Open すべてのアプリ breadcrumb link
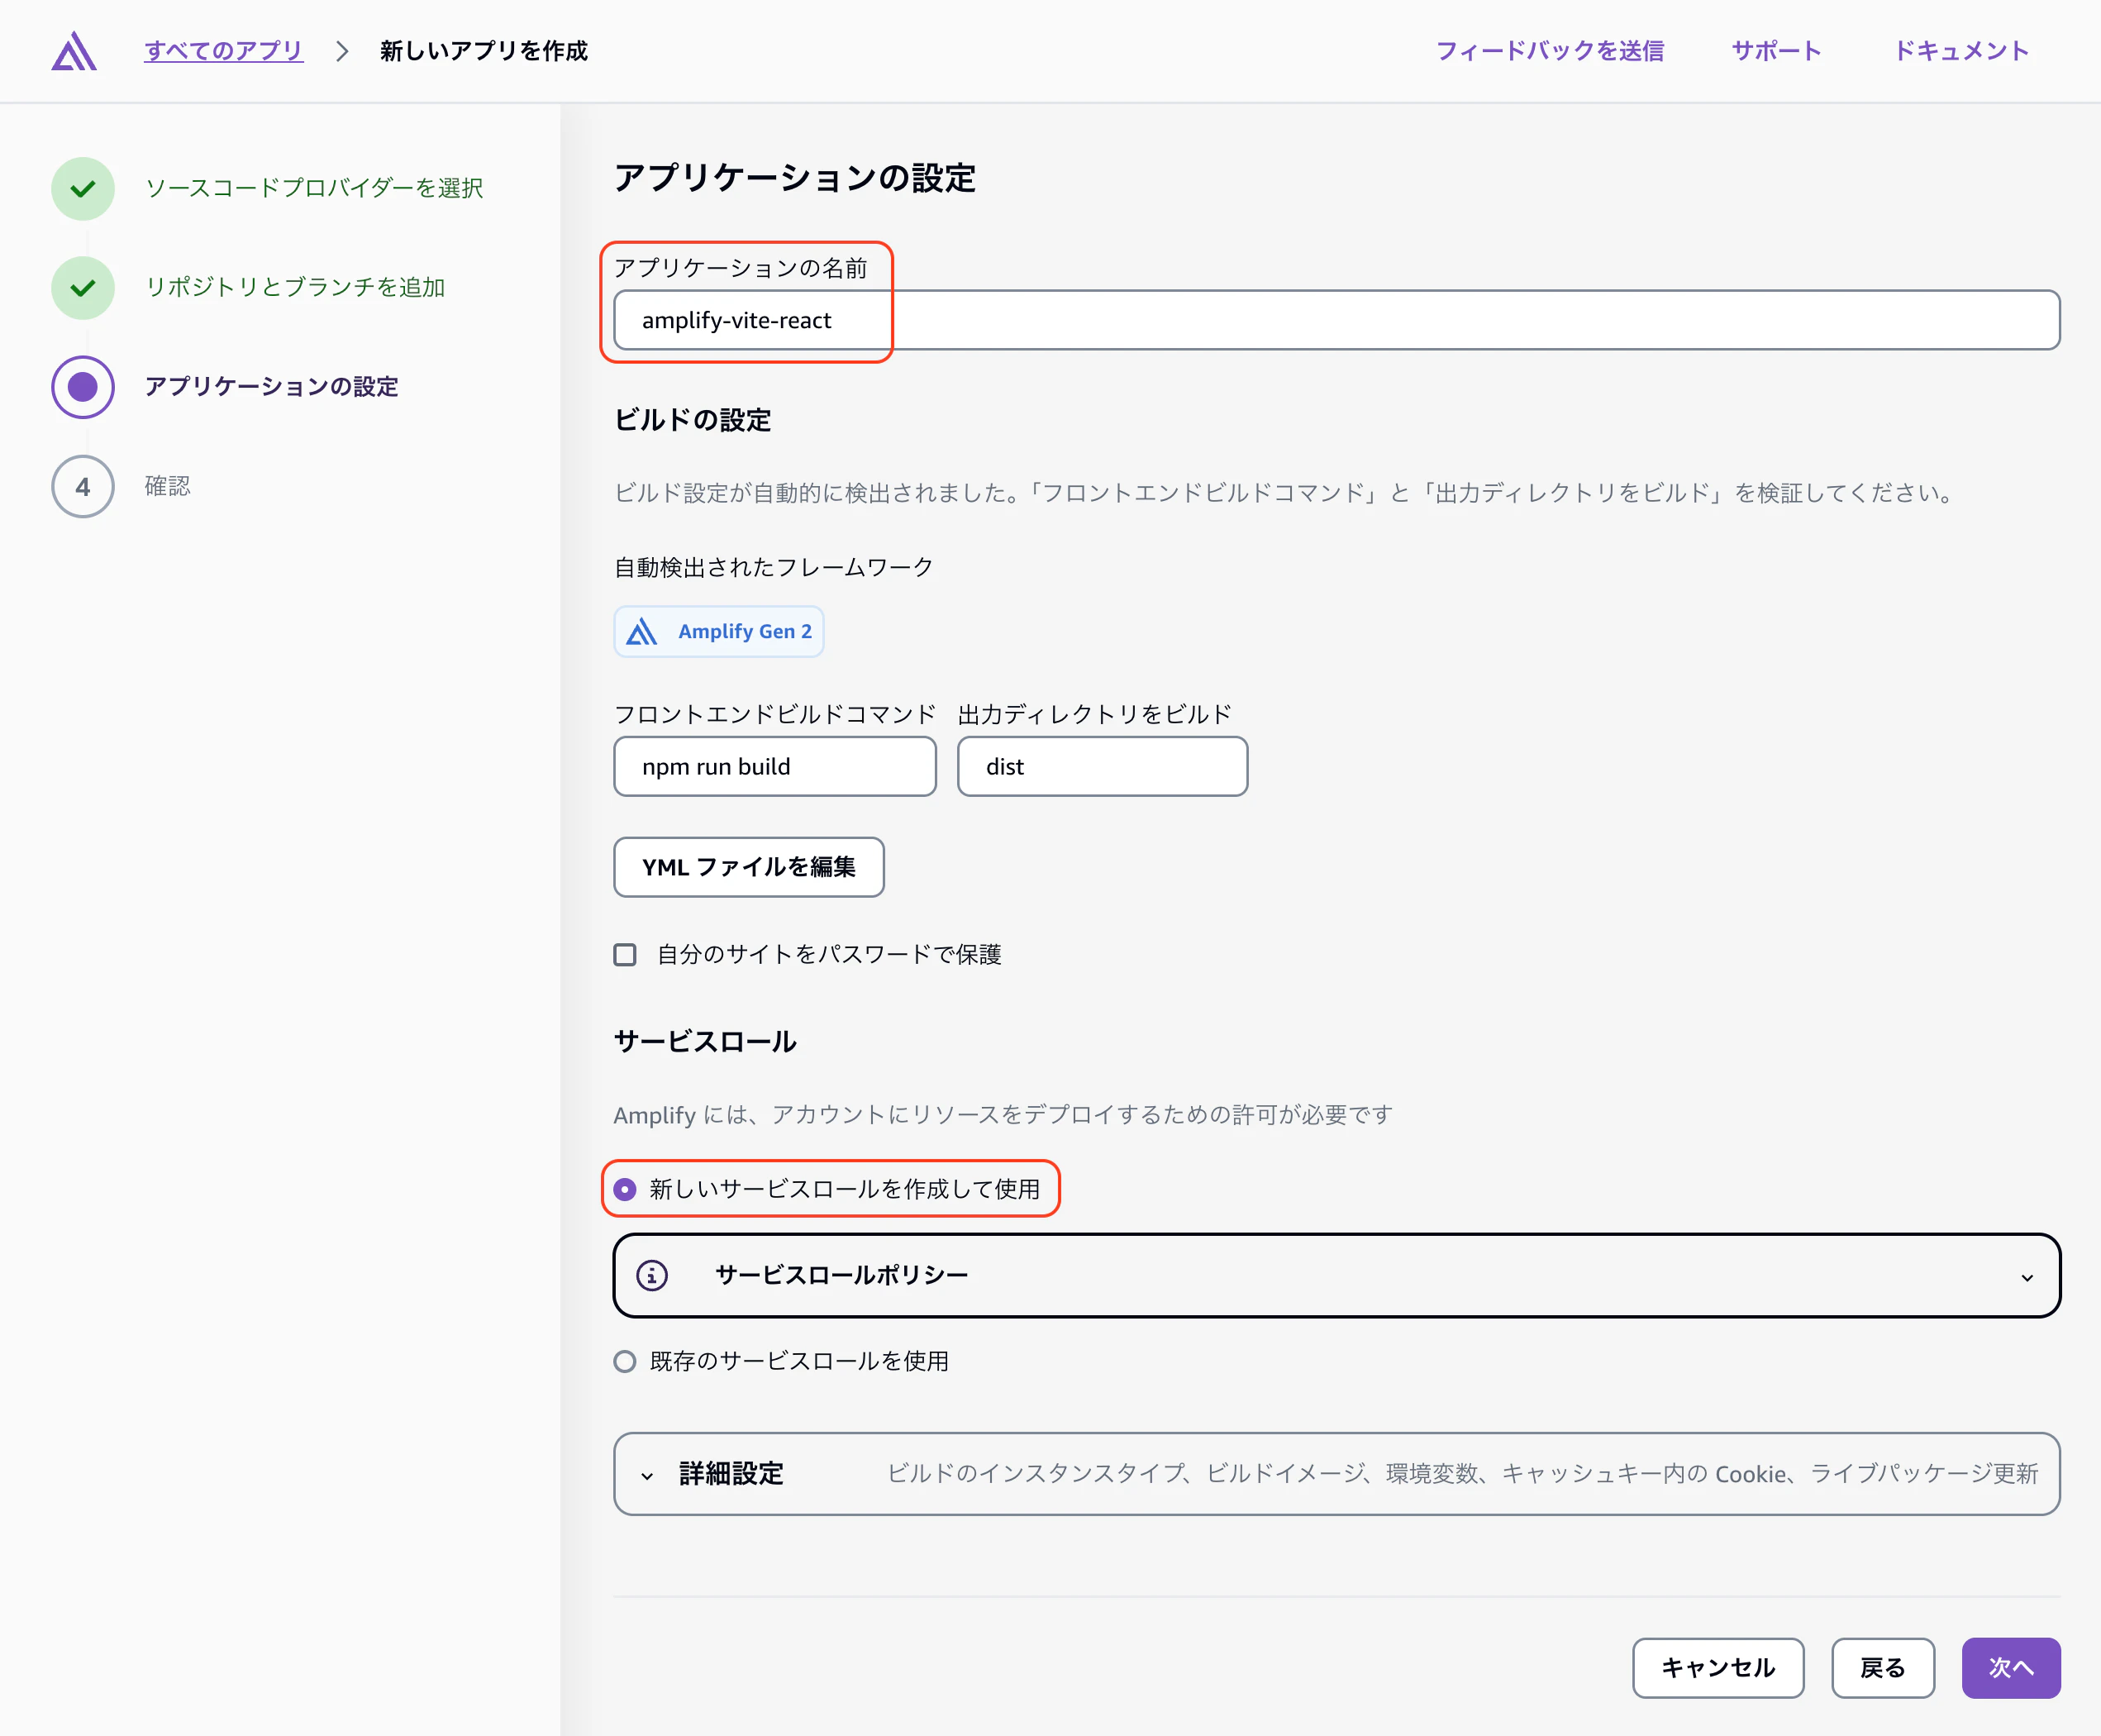Image resolution: width=2101 pixels, height=1736 pixels. [223, 51]
